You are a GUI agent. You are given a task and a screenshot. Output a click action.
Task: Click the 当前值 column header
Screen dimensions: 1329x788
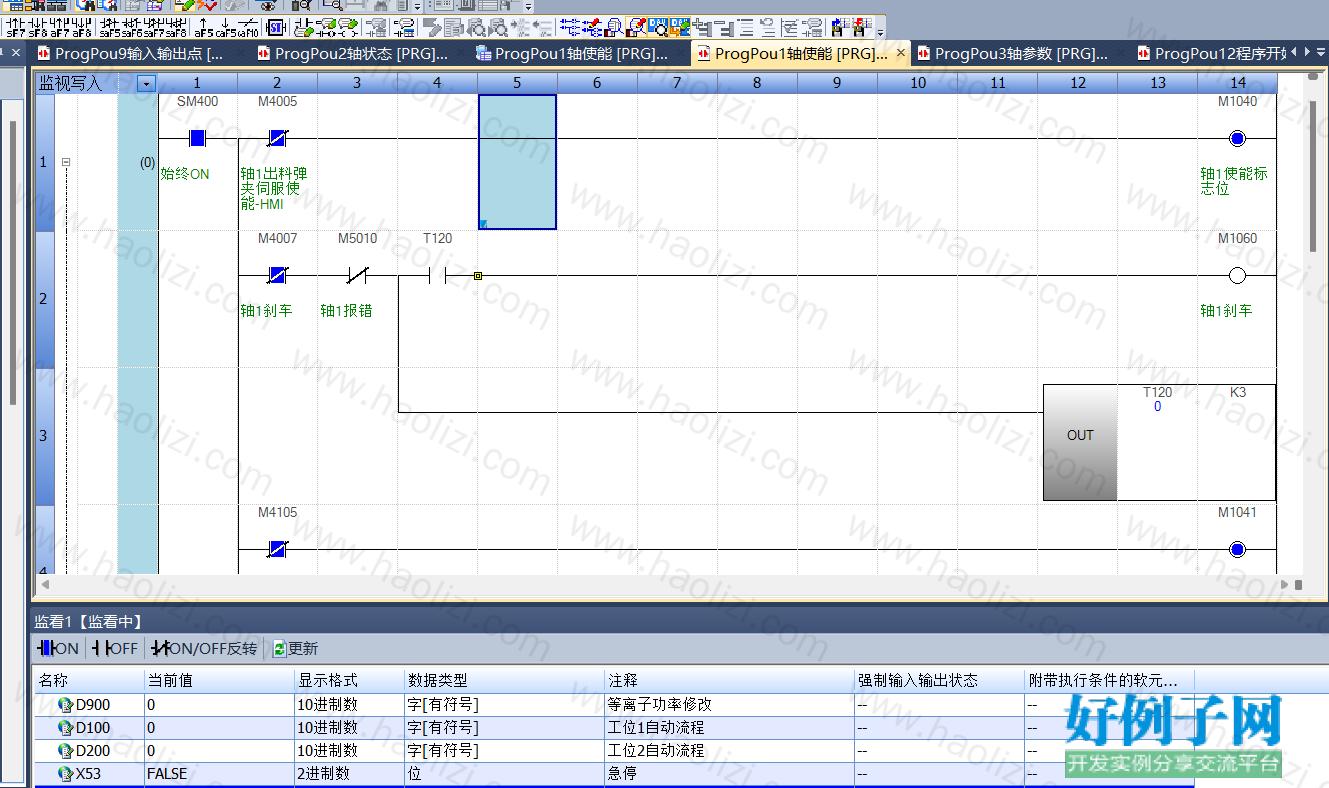tap(218, 680)
